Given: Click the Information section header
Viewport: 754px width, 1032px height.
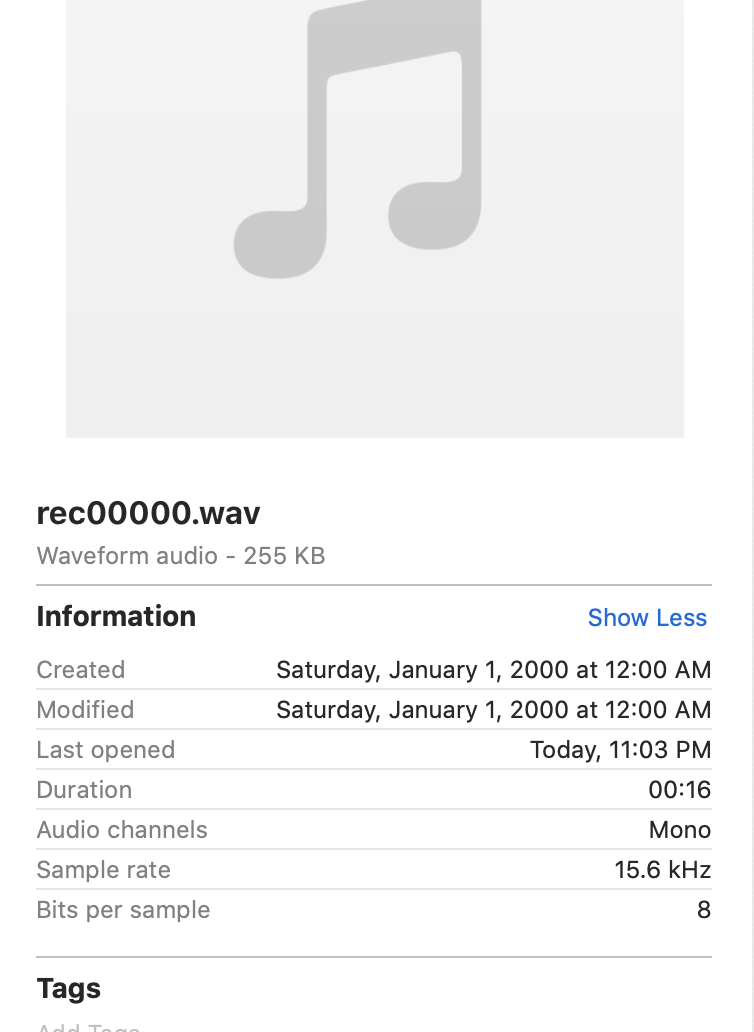Looking at the screenshot, I should tap(116, 617).
